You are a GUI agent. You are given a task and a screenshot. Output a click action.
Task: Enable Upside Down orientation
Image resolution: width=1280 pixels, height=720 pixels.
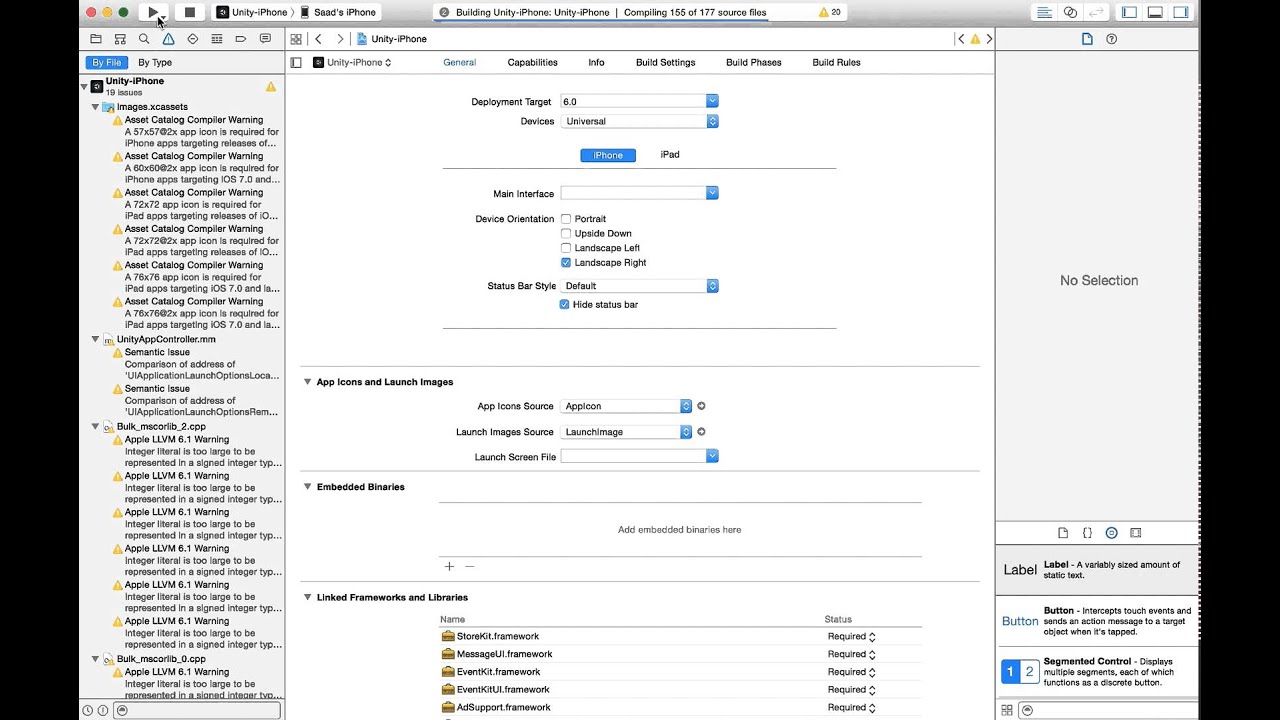[566, 233]
